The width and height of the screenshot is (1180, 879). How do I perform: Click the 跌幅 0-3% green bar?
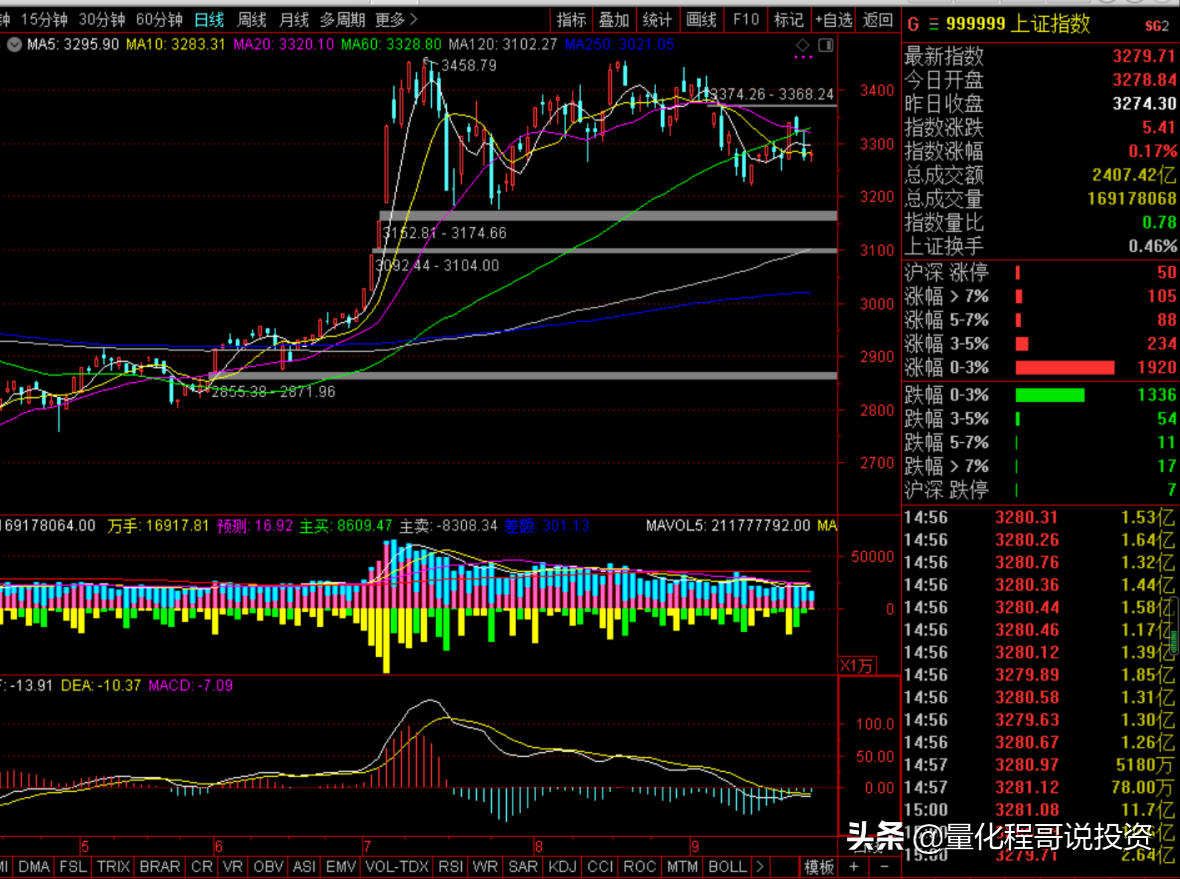[x=1050, y=395]
